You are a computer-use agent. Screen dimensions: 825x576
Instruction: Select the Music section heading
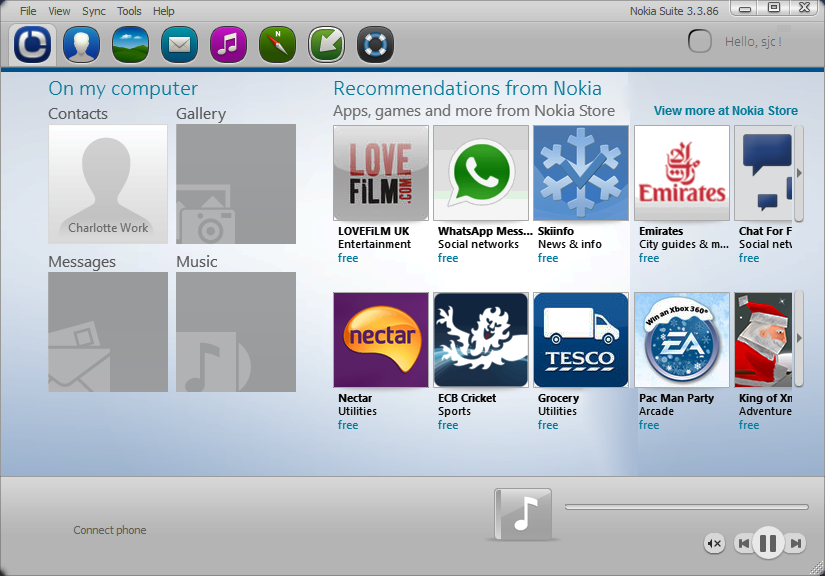(x=197, y=261)
